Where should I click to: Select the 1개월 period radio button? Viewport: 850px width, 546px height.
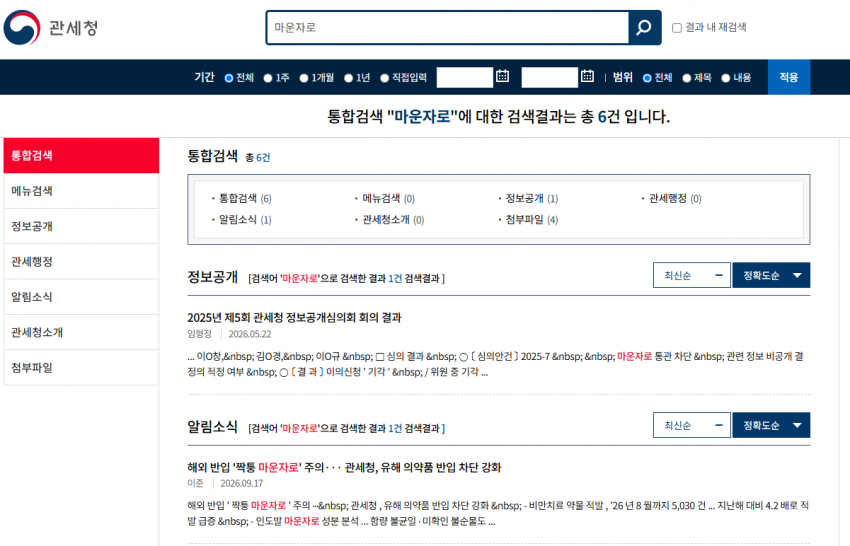coord(304,78)
